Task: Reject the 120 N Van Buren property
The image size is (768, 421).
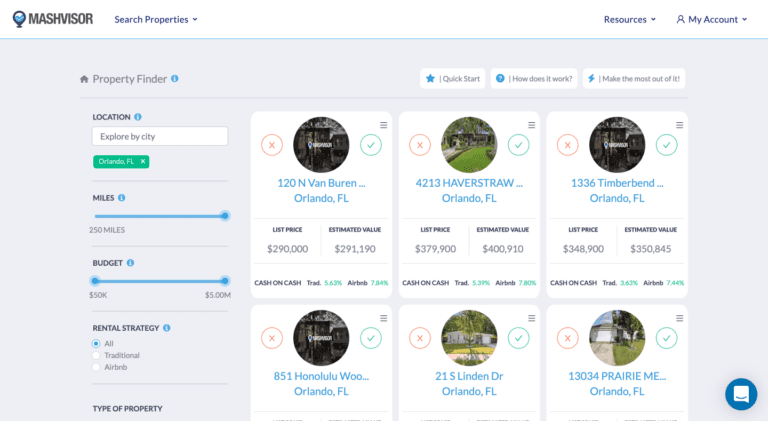Action: [272, 145]
